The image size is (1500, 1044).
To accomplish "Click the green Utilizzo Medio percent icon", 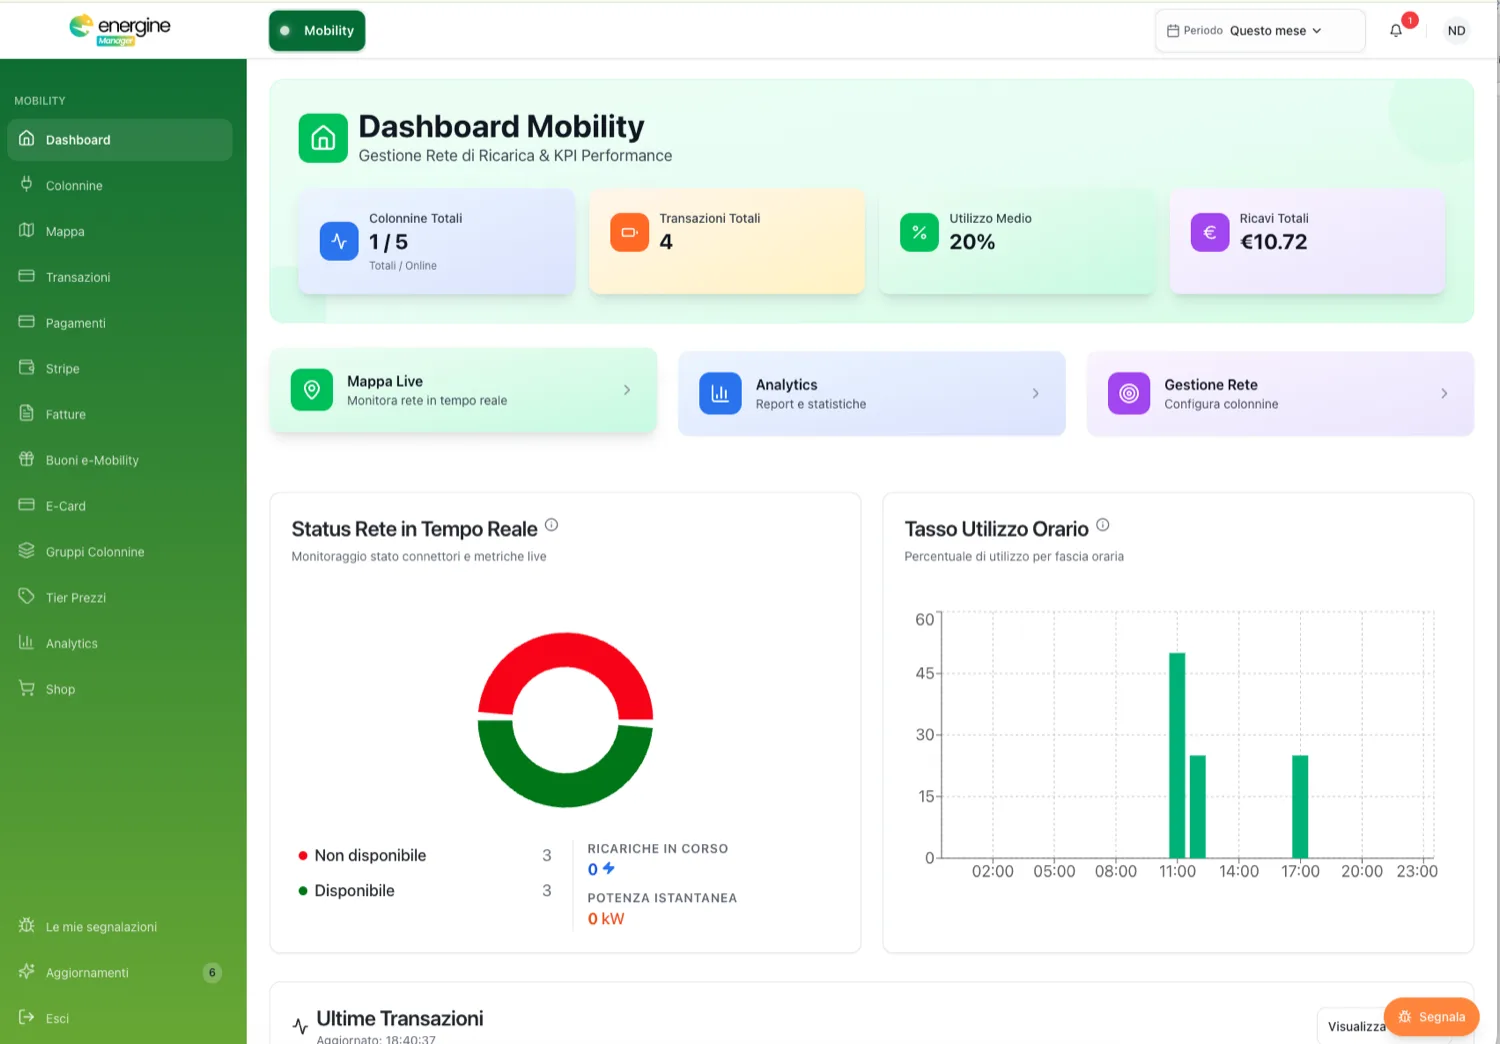I will tap(919, 232).
